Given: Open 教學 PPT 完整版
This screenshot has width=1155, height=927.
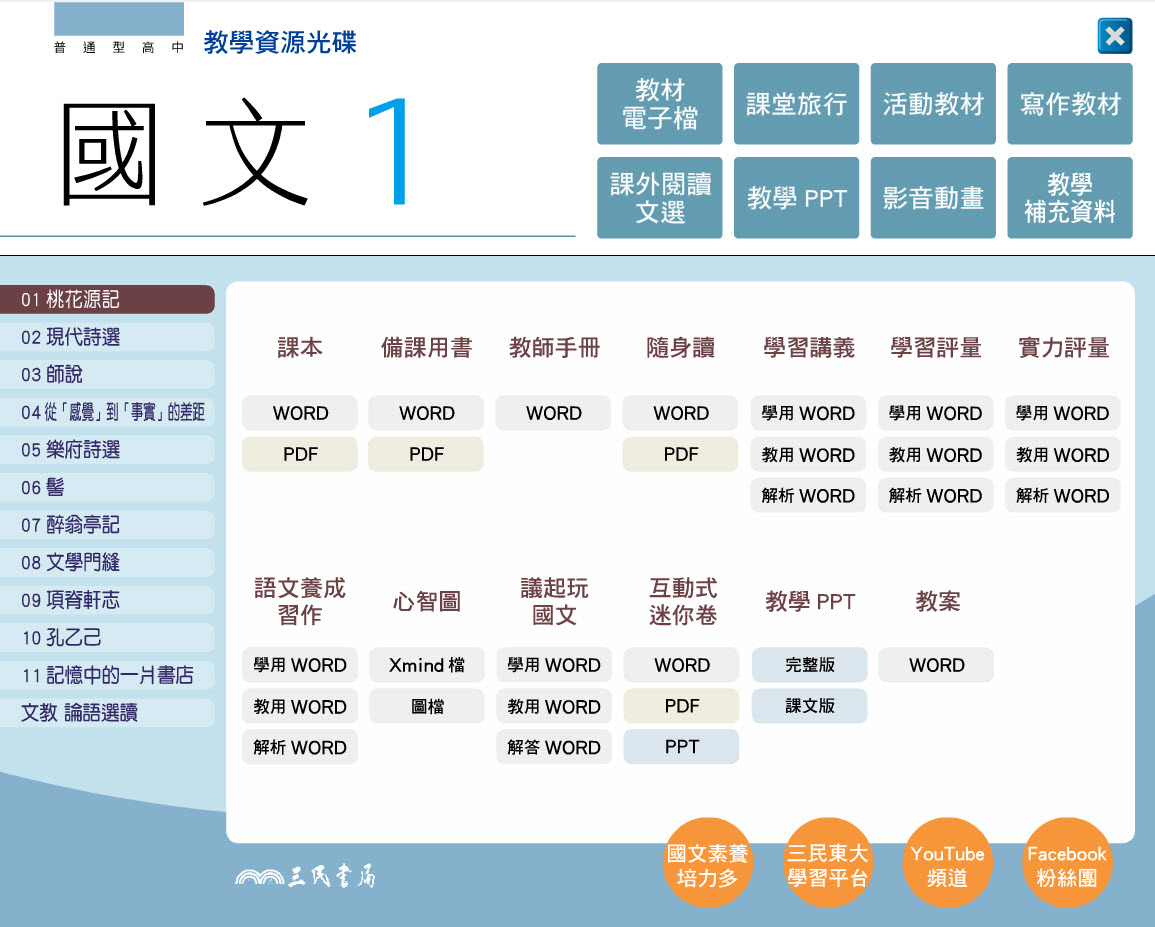Looking at the screenshot, I should (809, 665).
